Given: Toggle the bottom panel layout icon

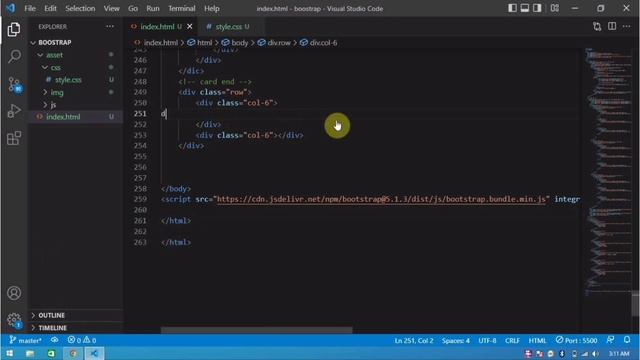Looking at the screenshot, I should pos(524,8).
